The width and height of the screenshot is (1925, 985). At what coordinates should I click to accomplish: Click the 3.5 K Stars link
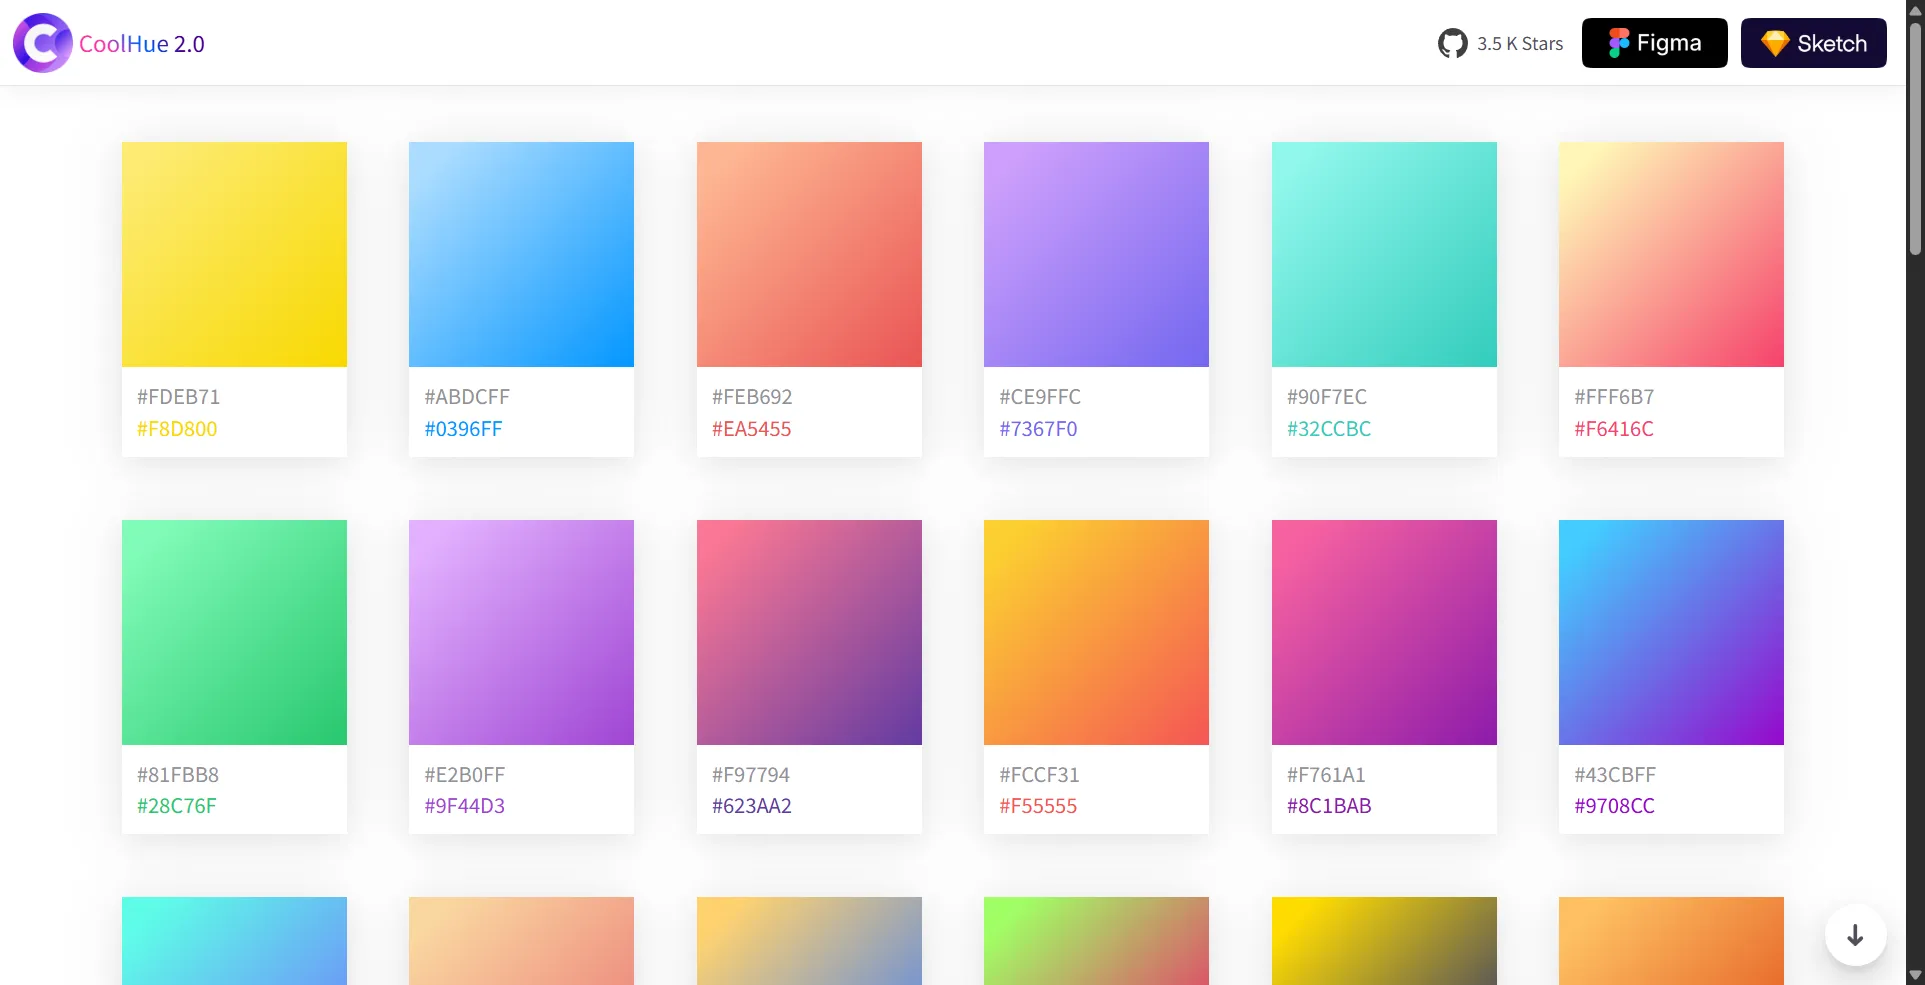coord(1519,44)
